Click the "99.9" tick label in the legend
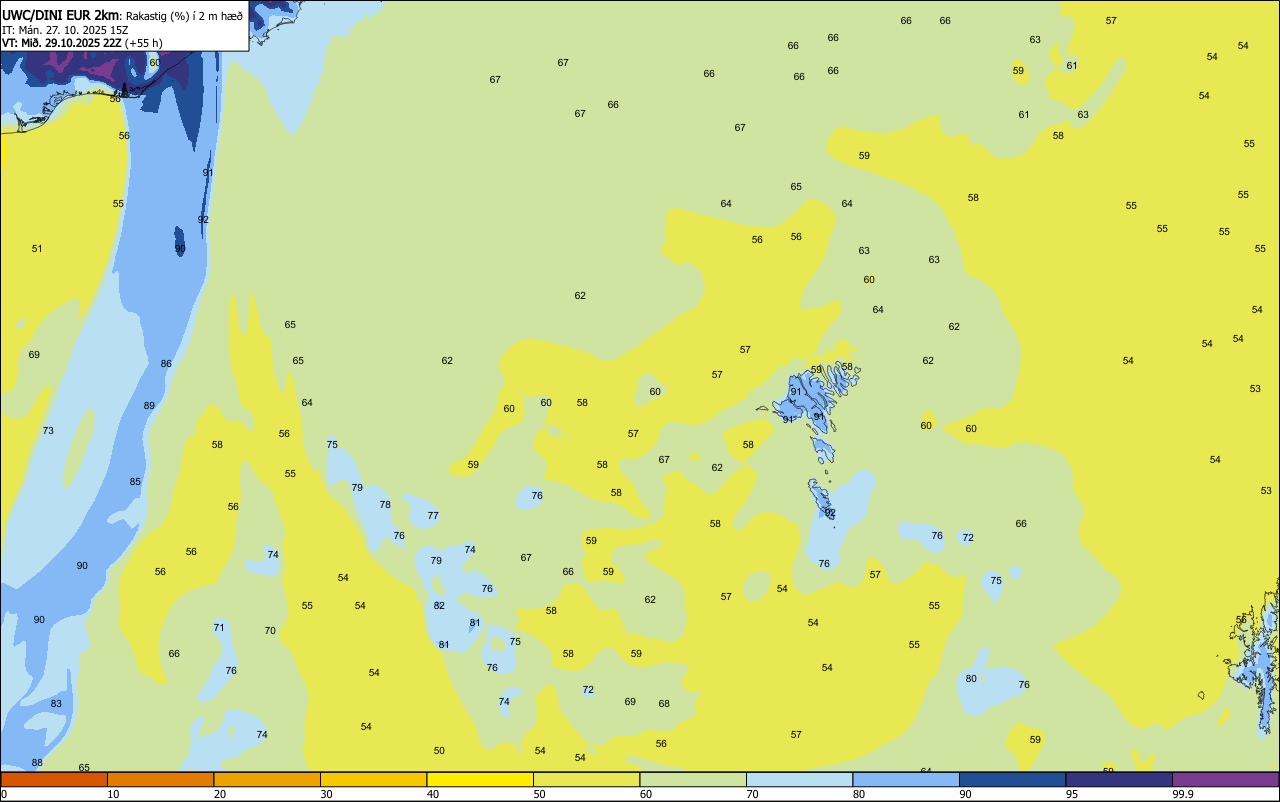 (1183, 794)
